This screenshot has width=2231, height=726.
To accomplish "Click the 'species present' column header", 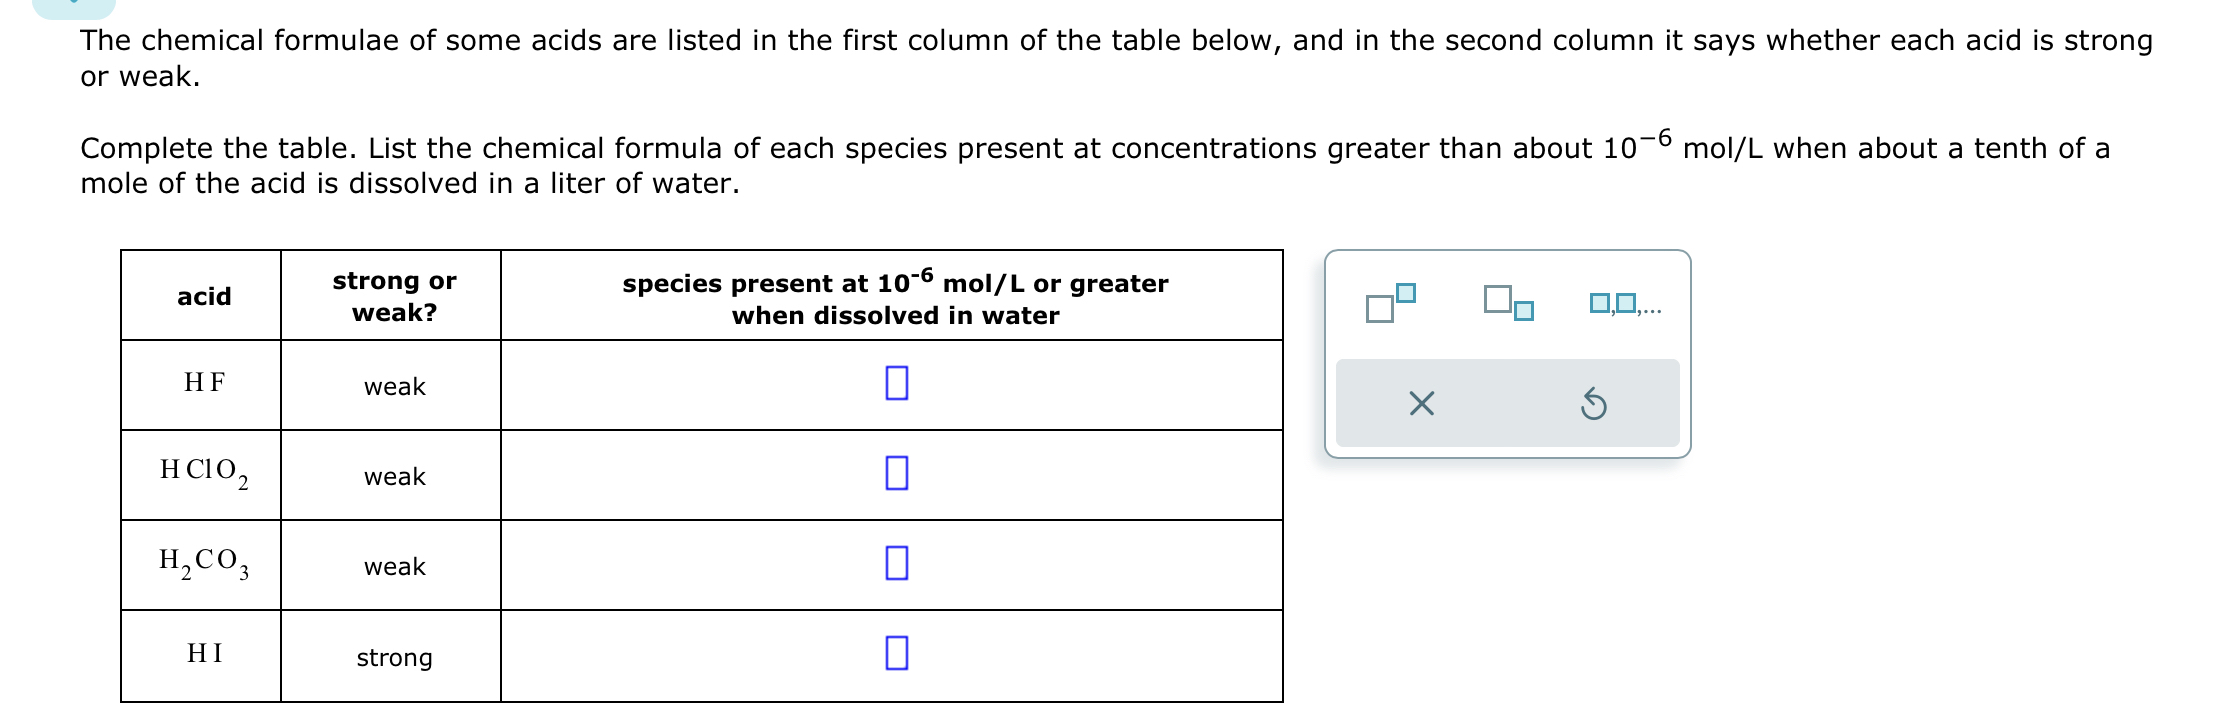I will 895,299.
